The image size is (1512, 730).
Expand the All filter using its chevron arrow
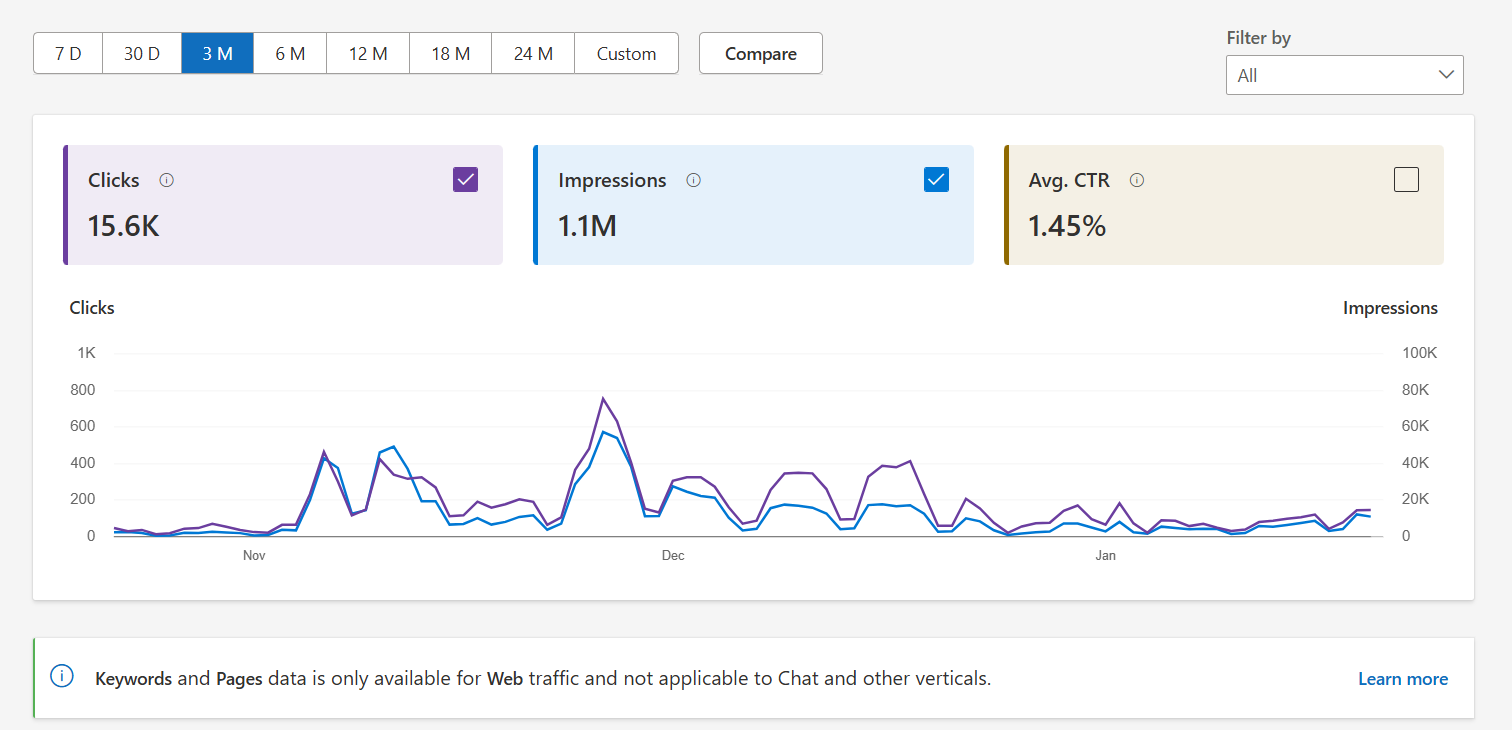pos(1446,74)
